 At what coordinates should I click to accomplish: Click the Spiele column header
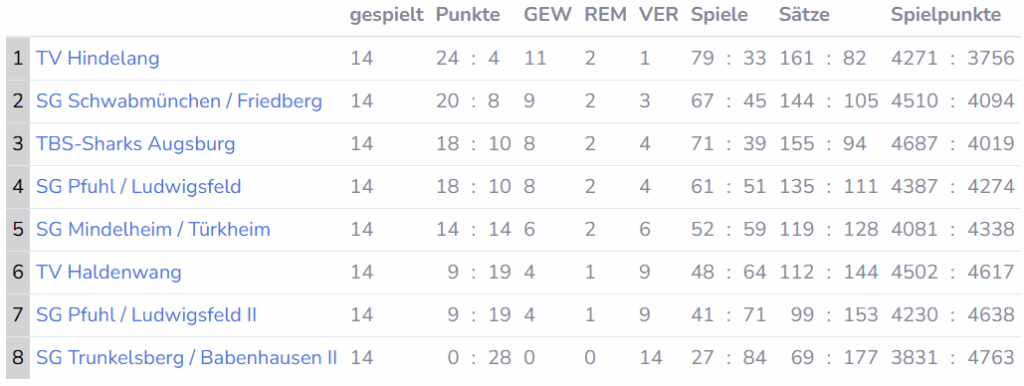pyautogui.click(x=719, y=16)
